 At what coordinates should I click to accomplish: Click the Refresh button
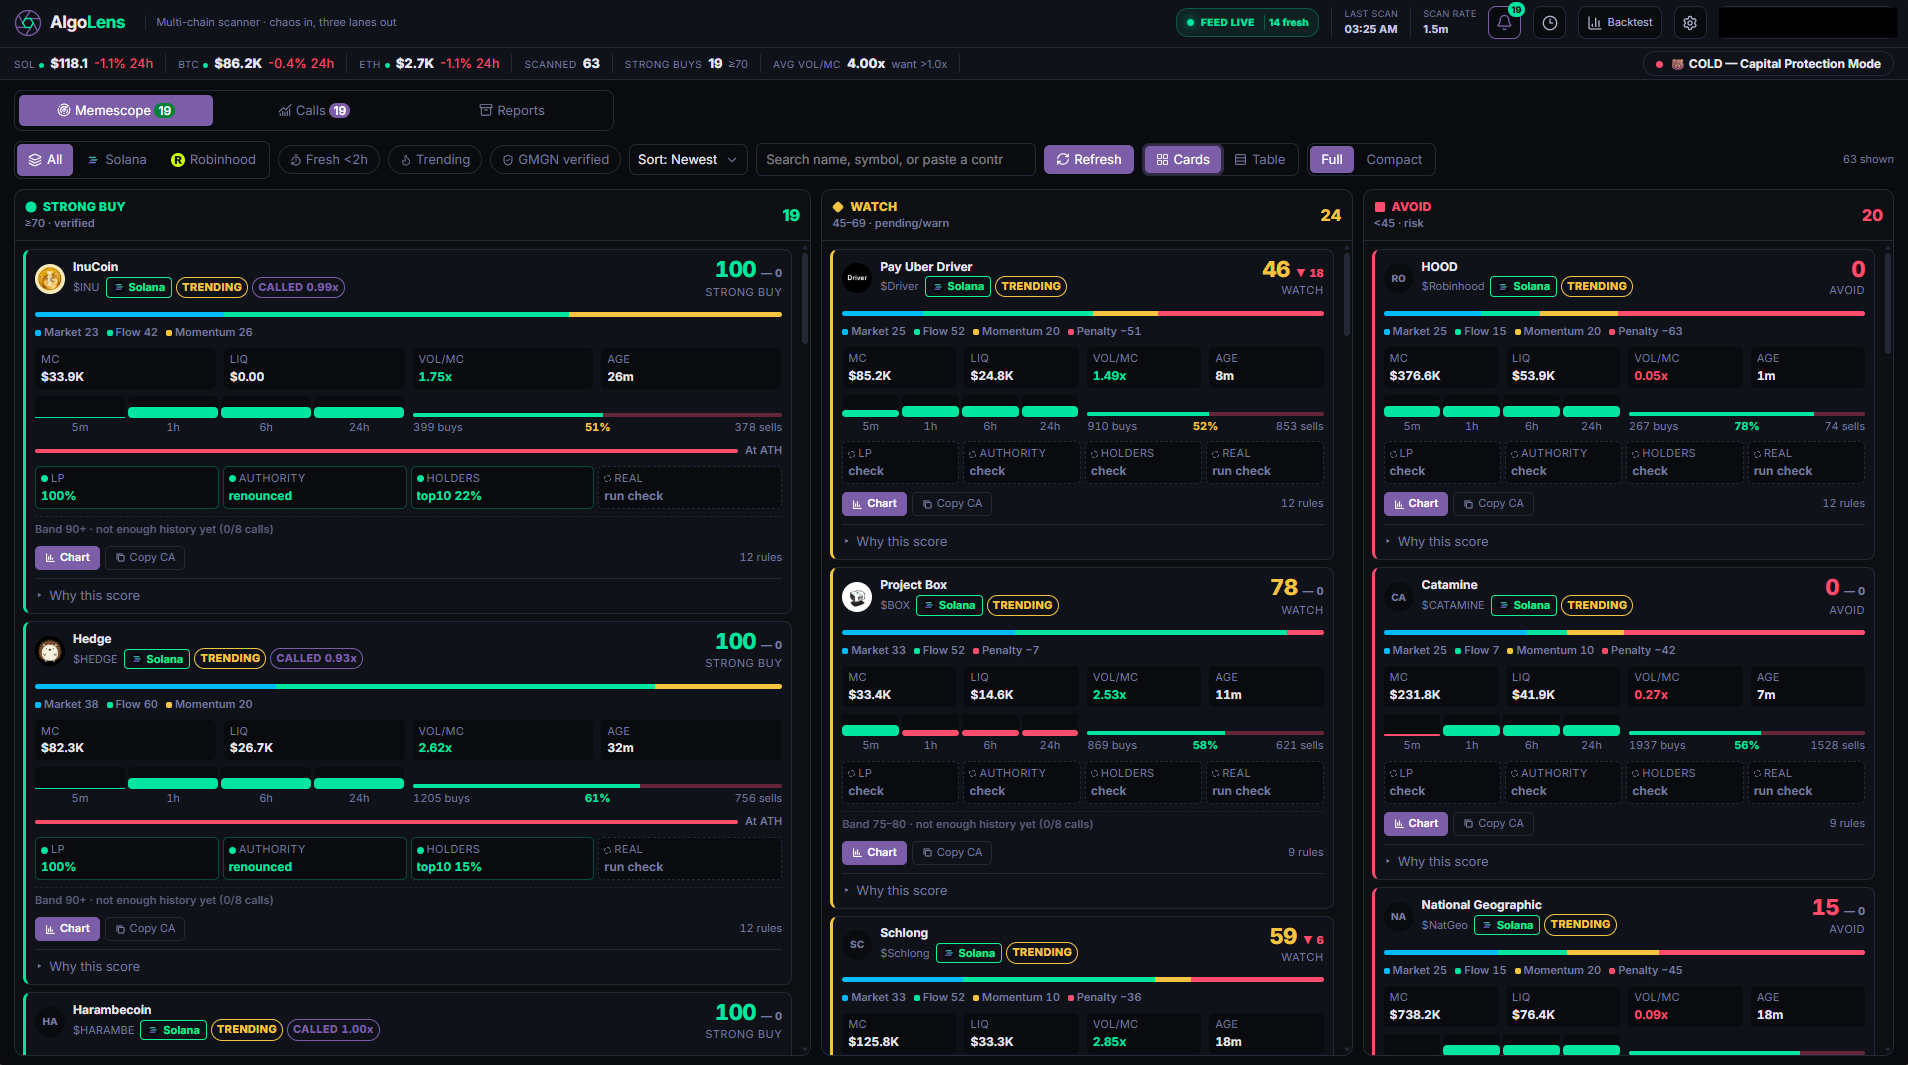(1089, 160)
